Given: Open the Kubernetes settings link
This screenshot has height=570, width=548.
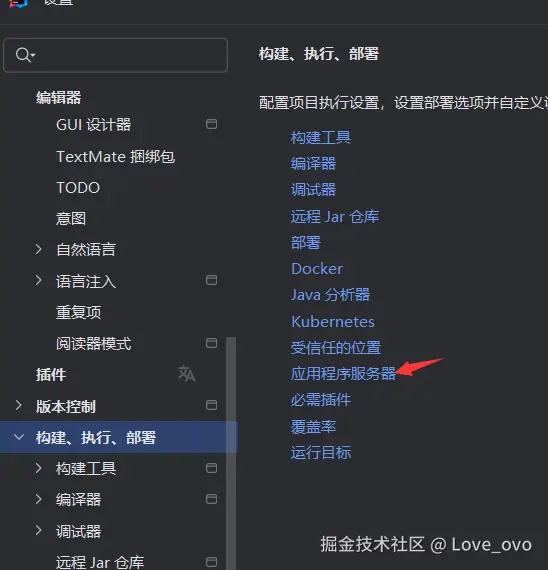Looking at the screenshot, I should point(333,322).
